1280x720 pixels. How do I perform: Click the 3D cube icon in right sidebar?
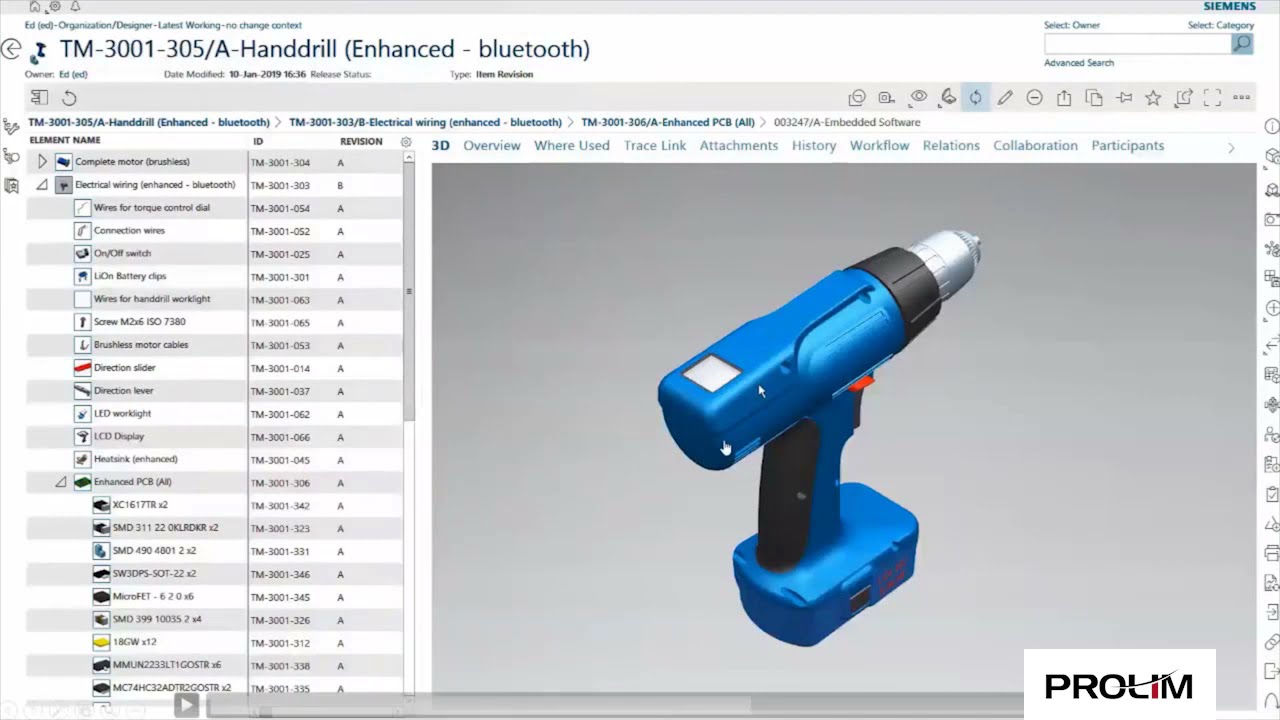[x=1272, y=156]
